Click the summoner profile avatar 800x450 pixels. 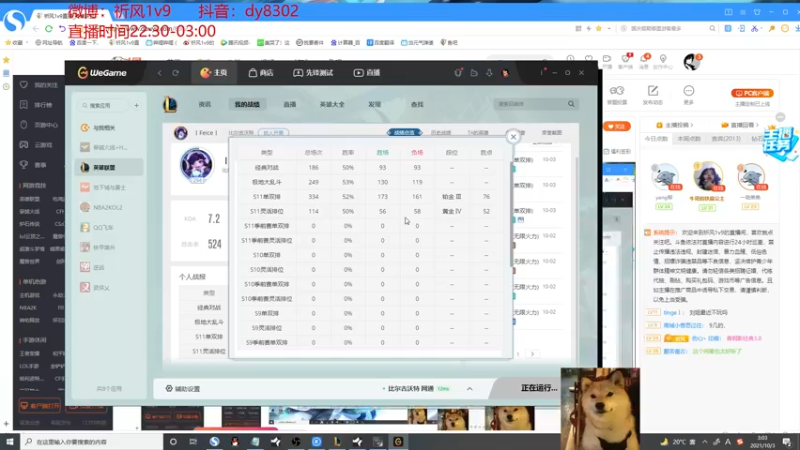[x=196, y=165]
